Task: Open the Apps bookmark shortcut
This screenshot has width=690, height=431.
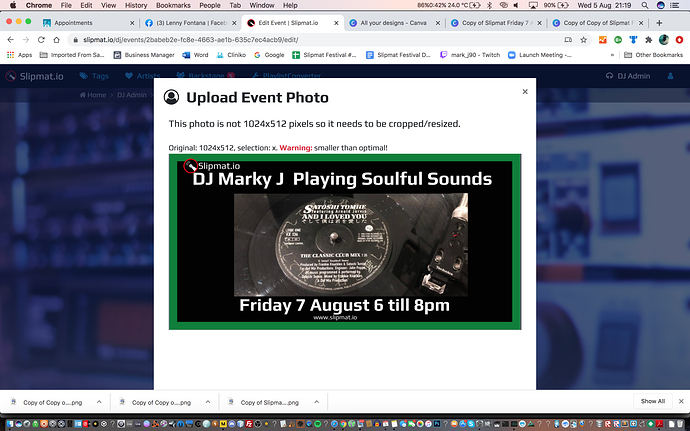Action: 19,55
